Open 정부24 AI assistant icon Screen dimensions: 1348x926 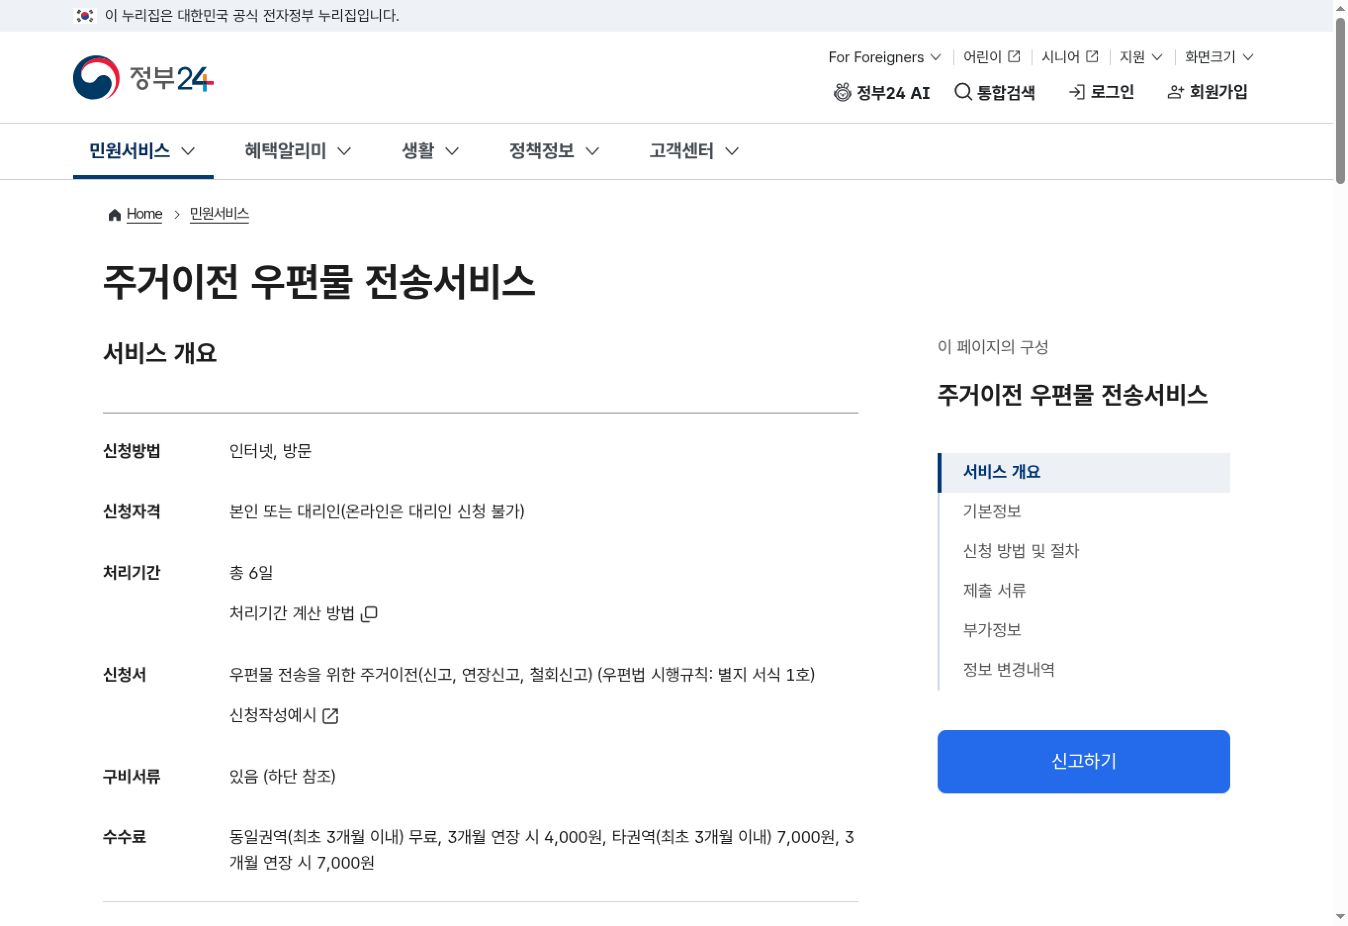click(x=842, y=92)
